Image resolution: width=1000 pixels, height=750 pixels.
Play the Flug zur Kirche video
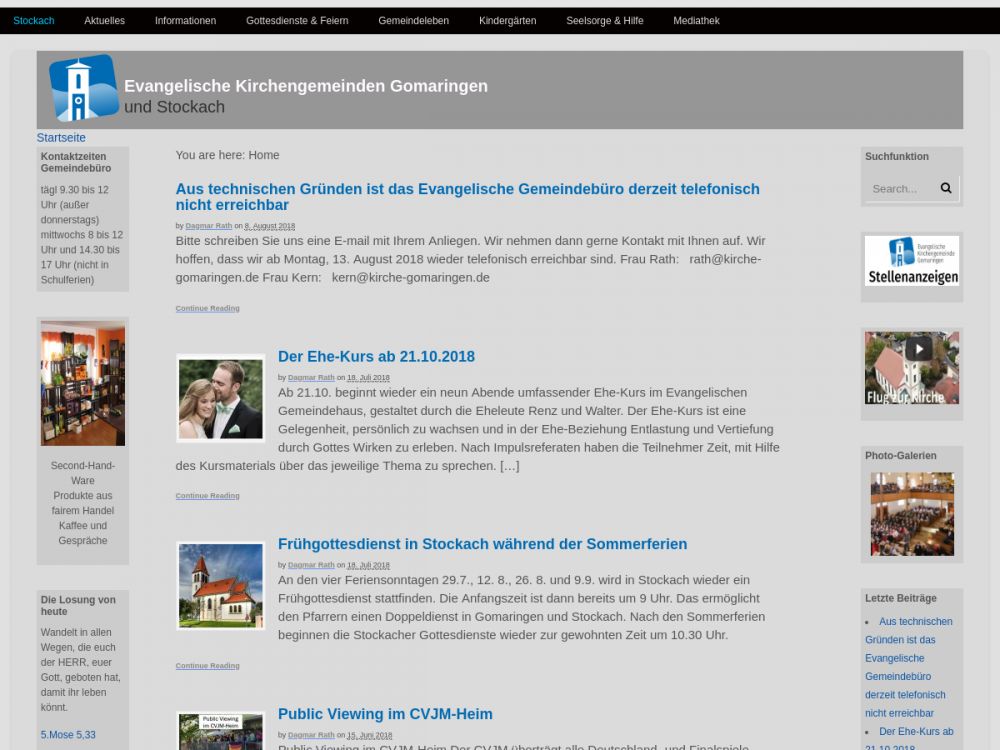[x=918, y=349]
